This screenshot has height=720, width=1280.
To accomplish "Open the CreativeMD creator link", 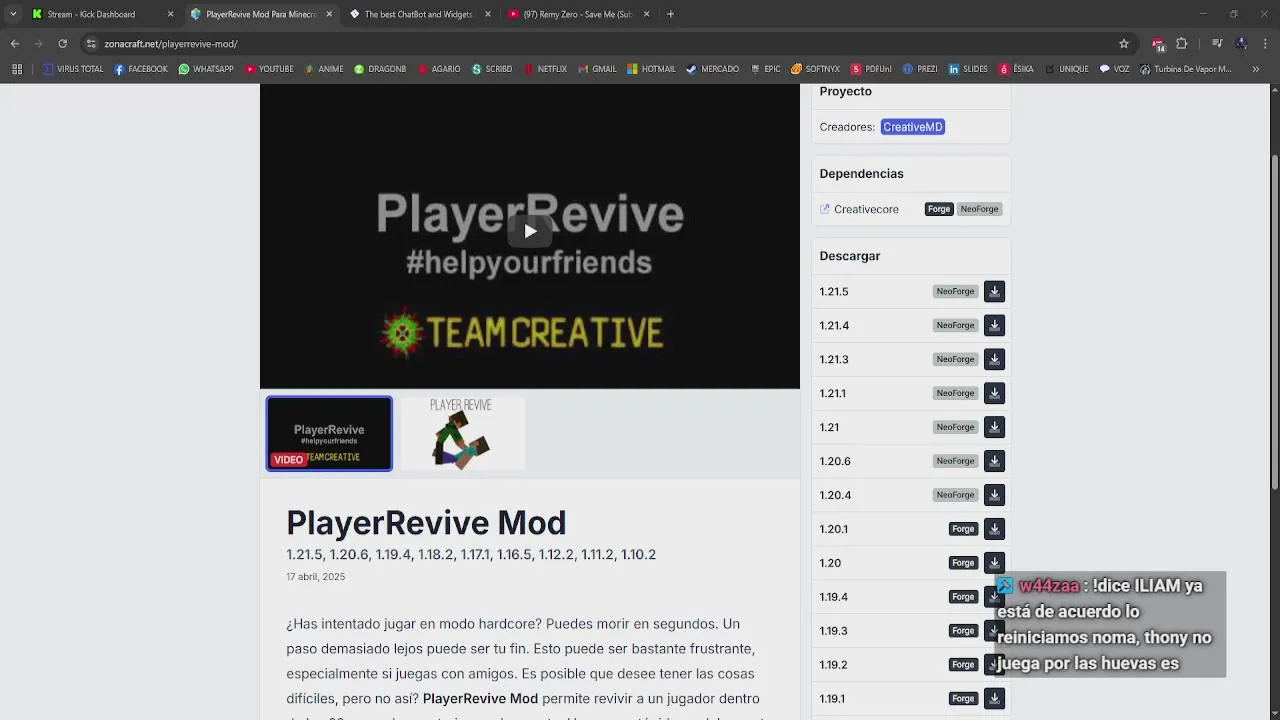I will 913,127.
